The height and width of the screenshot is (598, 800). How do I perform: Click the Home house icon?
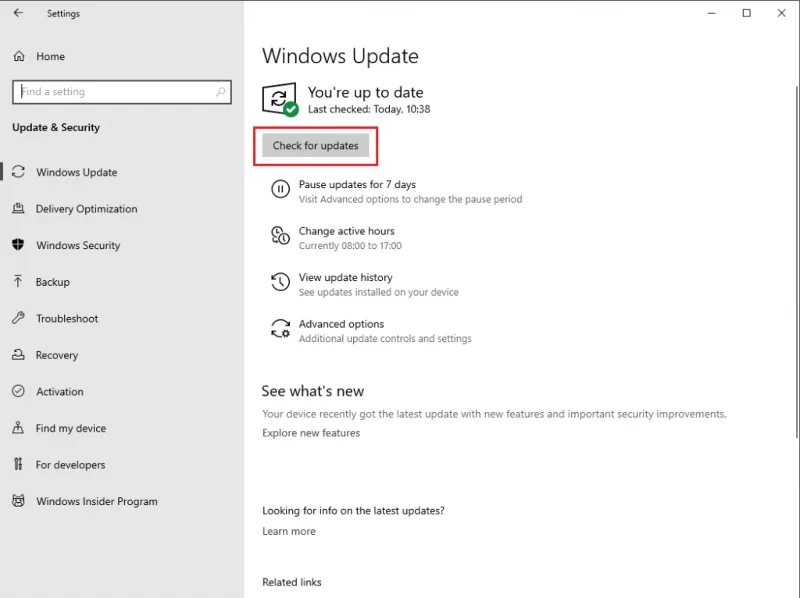(19, 56)
